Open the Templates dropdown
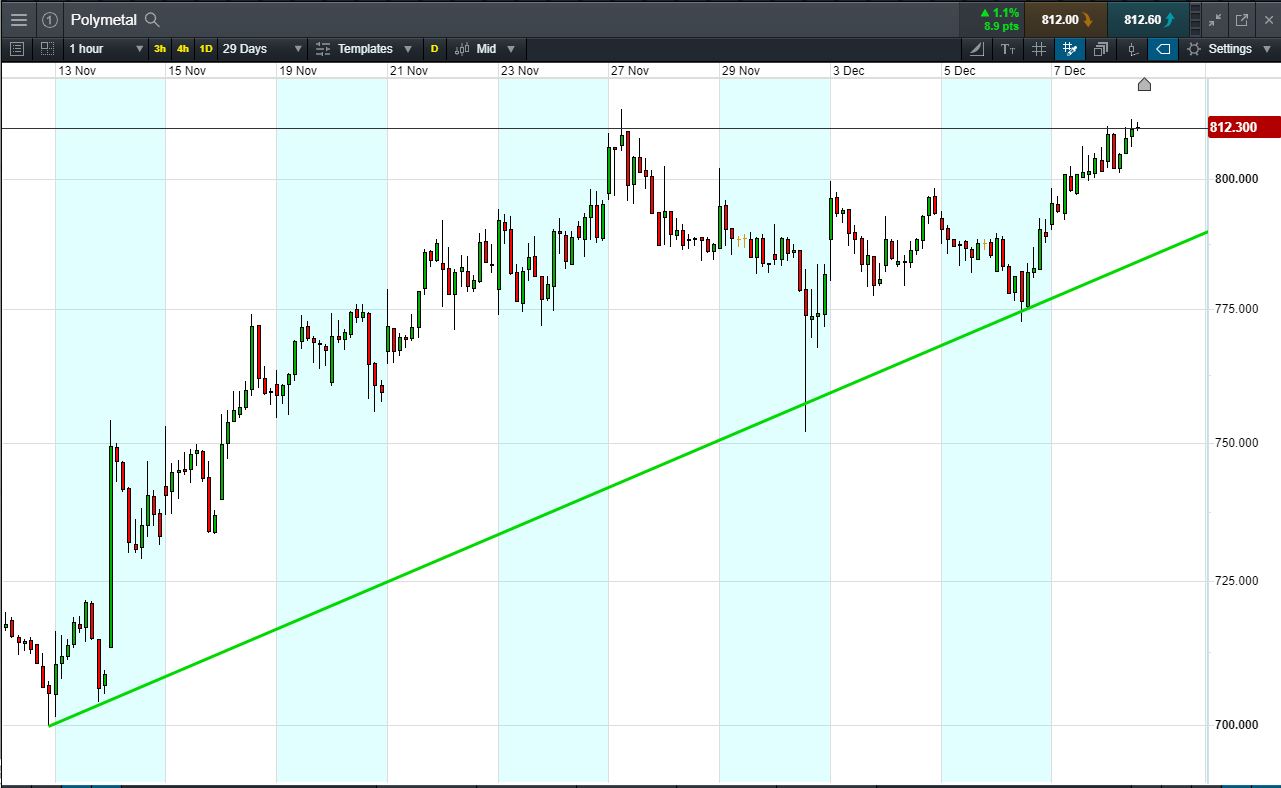This screenshot has height=788, width=1281. tap(363, 49)
